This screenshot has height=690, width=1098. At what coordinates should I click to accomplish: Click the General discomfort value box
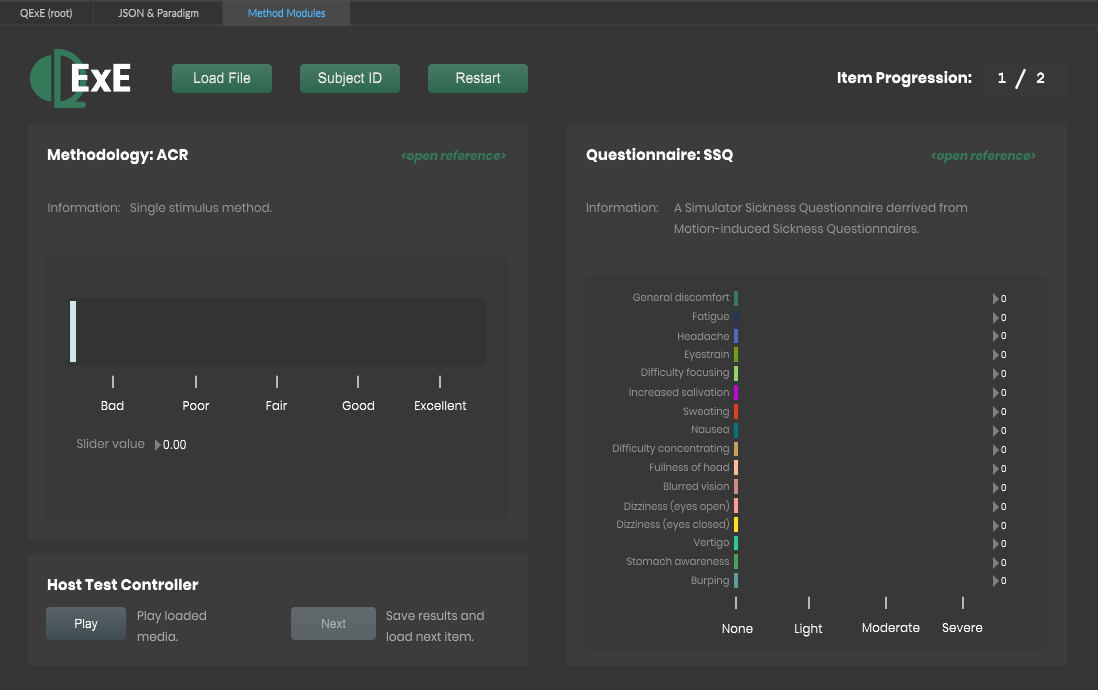1000,299
